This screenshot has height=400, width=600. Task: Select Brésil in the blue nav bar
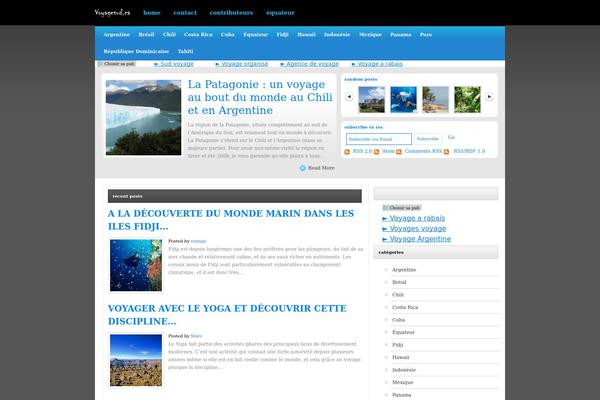click(146, 34)
